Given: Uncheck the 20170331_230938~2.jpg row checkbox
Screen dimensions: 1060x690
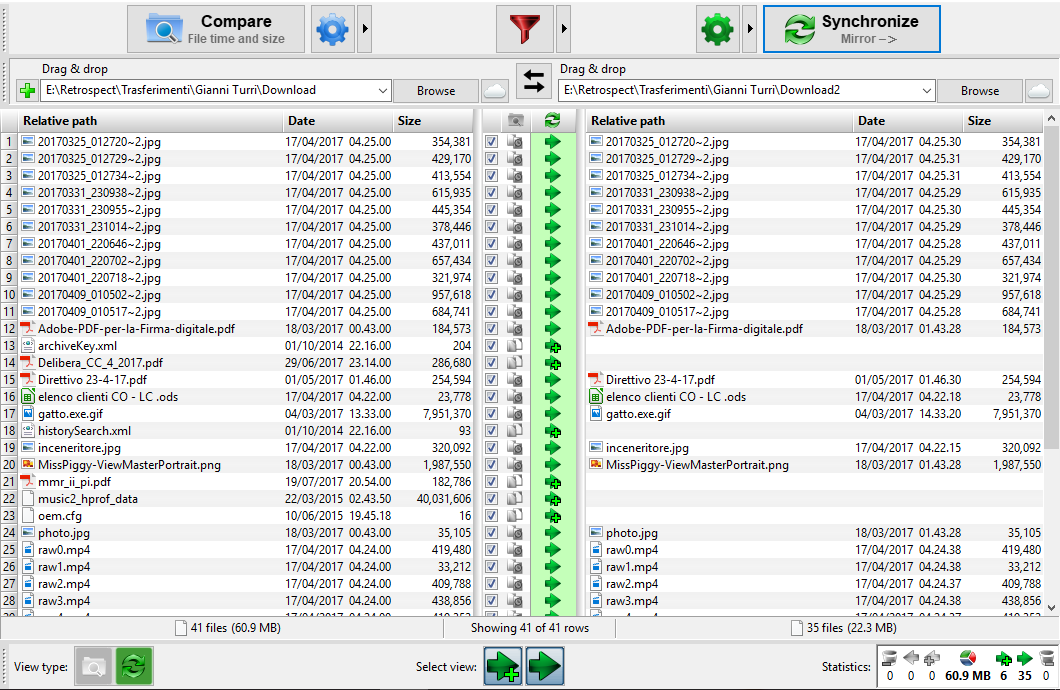Looking at the screenshot, I should coord(491,193).
